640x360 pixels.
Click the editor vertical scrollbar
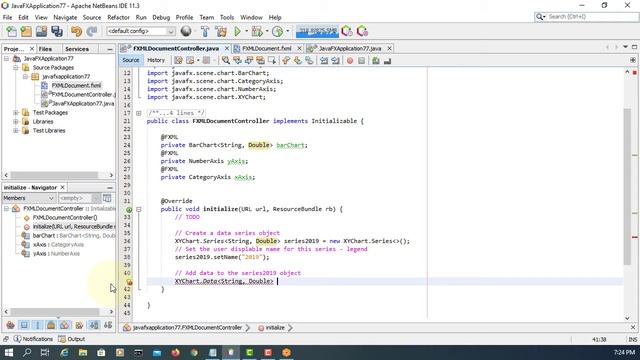(627, 187)
